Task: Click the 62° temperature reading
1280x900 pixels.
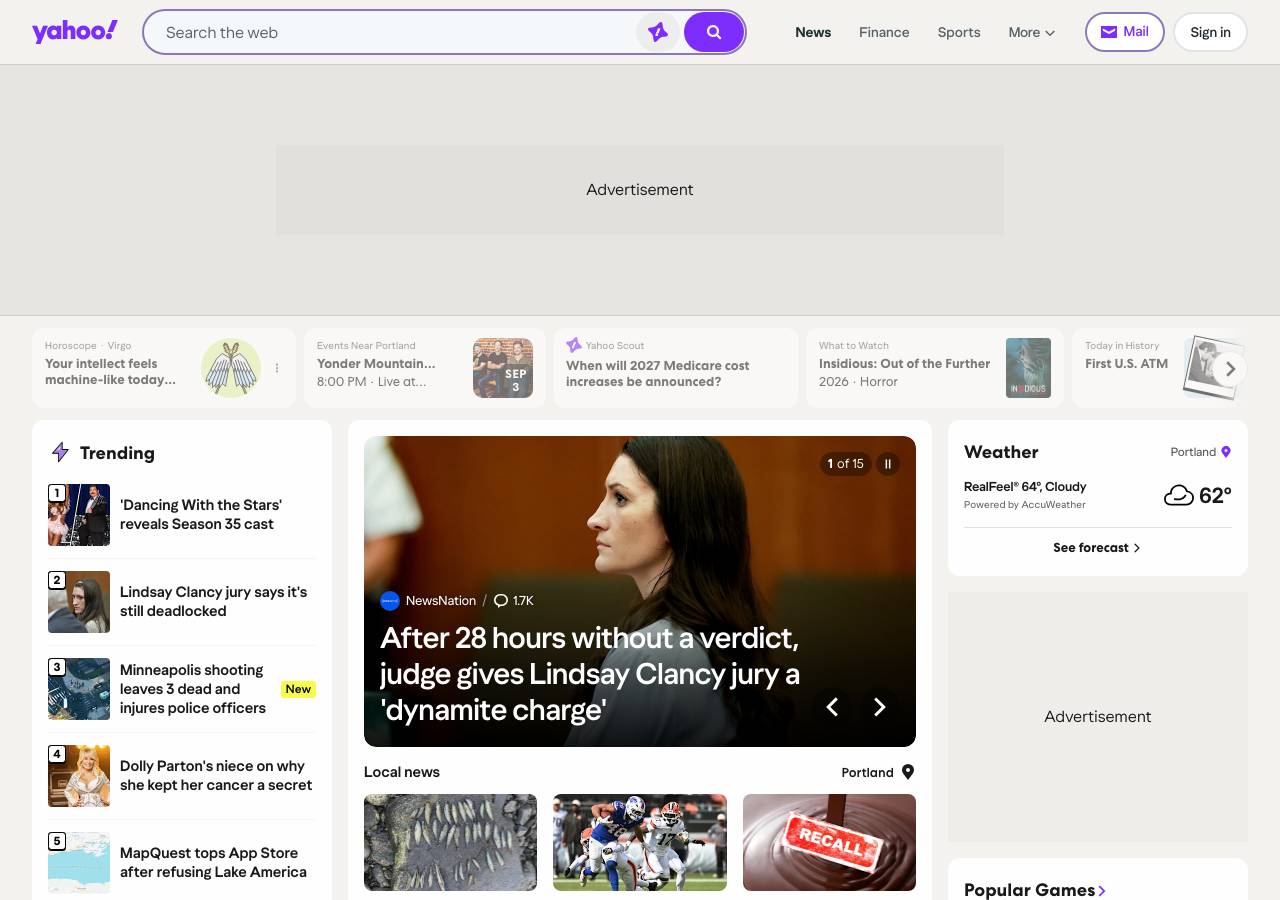Action: click(1215, 496)
